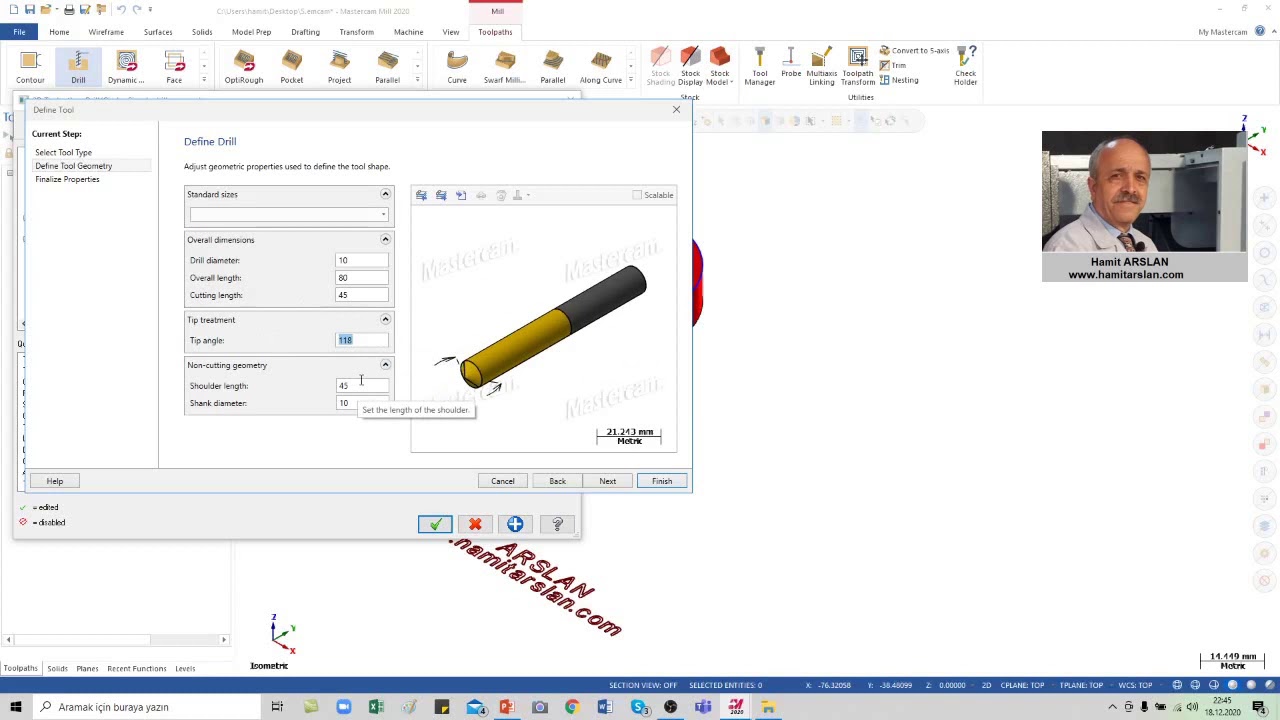Open the Transform ribbon tab
The width and height of the screenshot is (1280, 720).
click(x=356, y=32)
